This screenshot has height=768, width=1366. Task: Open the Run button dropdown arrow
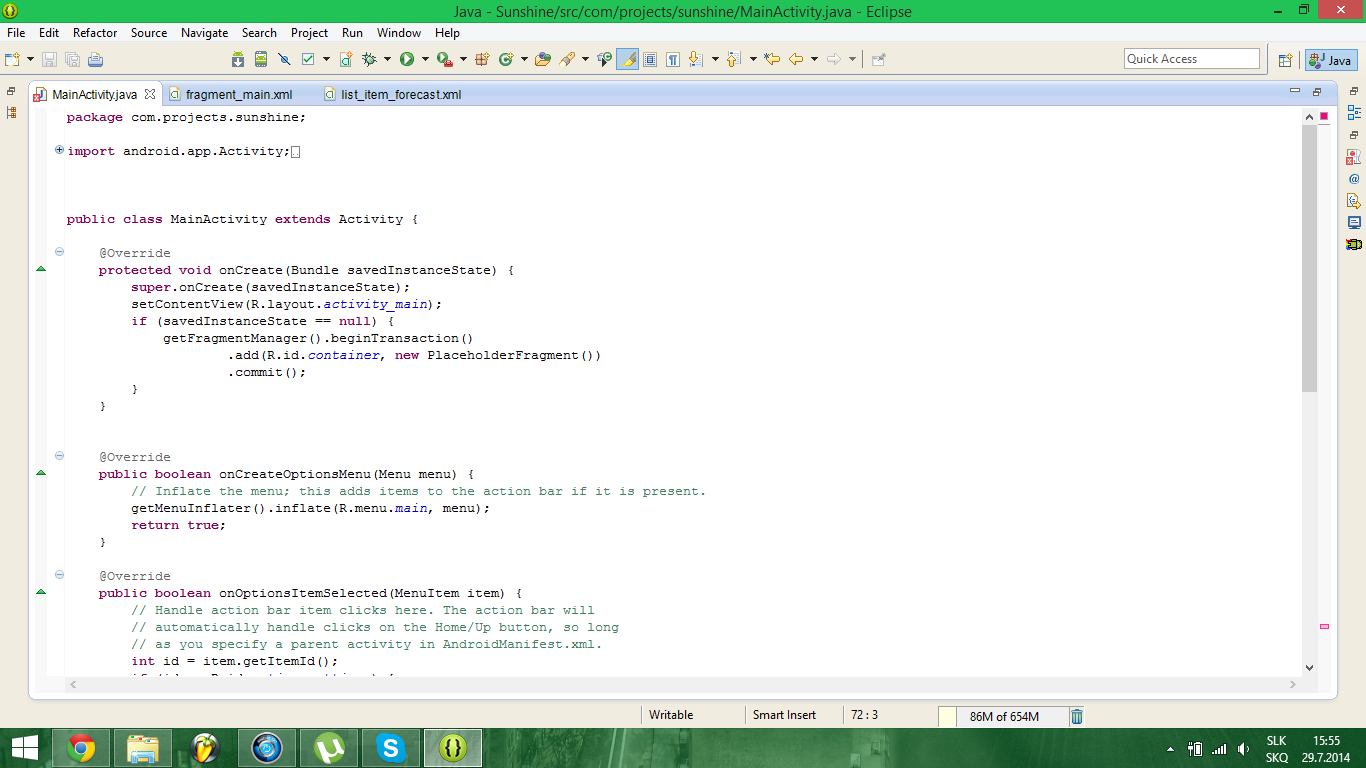tap(424, 60)
